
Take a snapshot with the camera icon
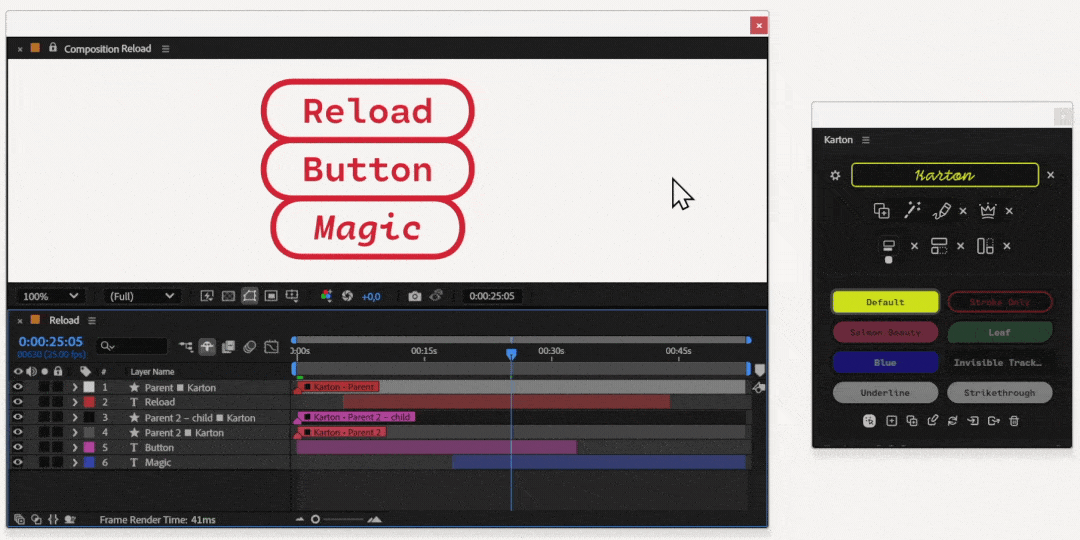pyautogui.click(x=414, y=296)
